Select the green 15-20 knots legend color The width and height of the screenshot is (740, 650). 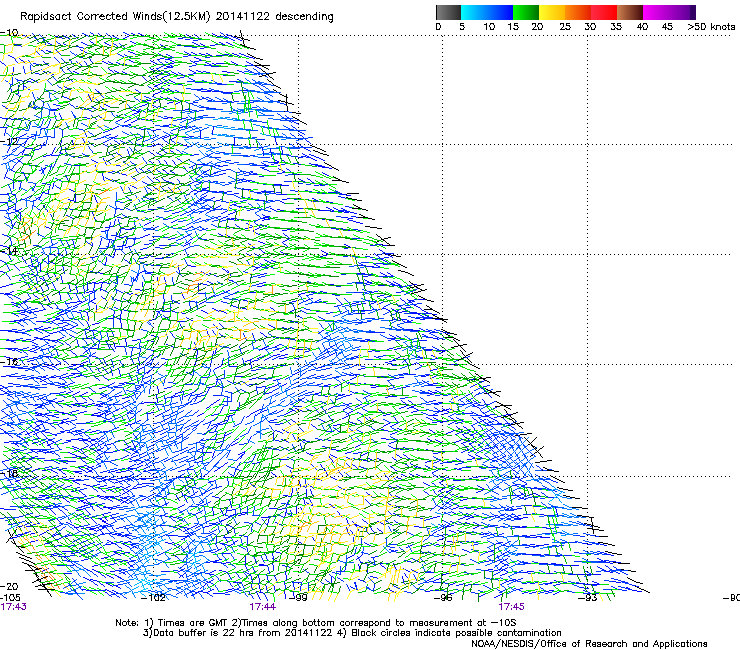[526, 12]
